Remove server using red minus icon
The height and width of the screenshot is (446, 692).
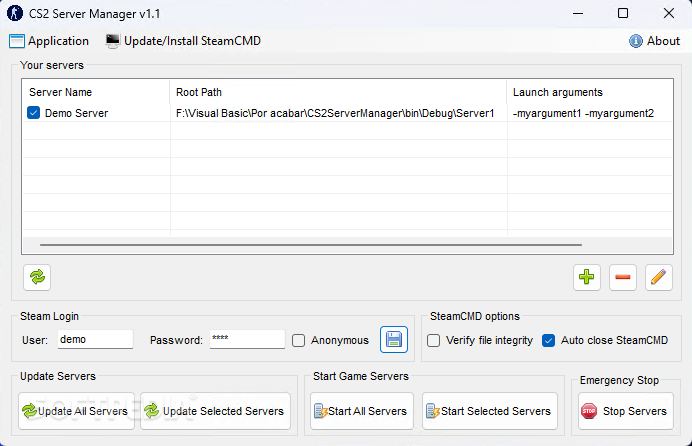(623, 277)
